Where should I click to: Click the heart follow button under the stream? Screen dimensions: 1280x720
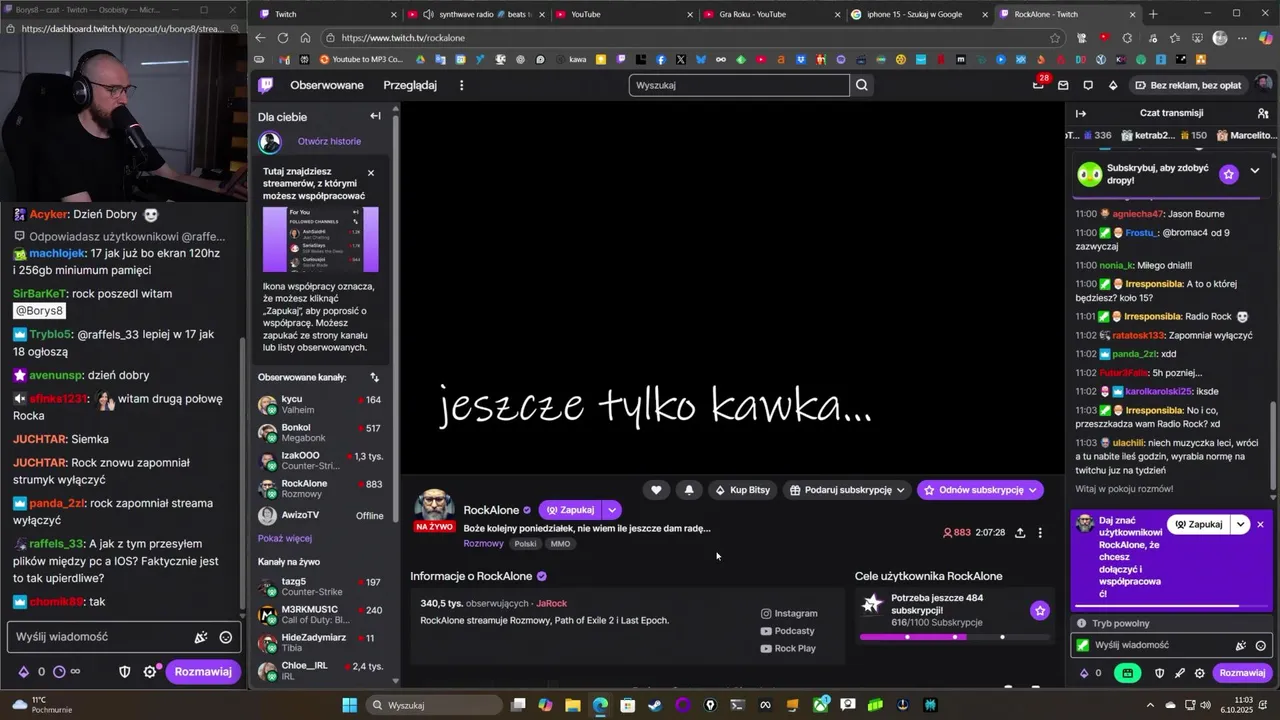pos(656,490)
